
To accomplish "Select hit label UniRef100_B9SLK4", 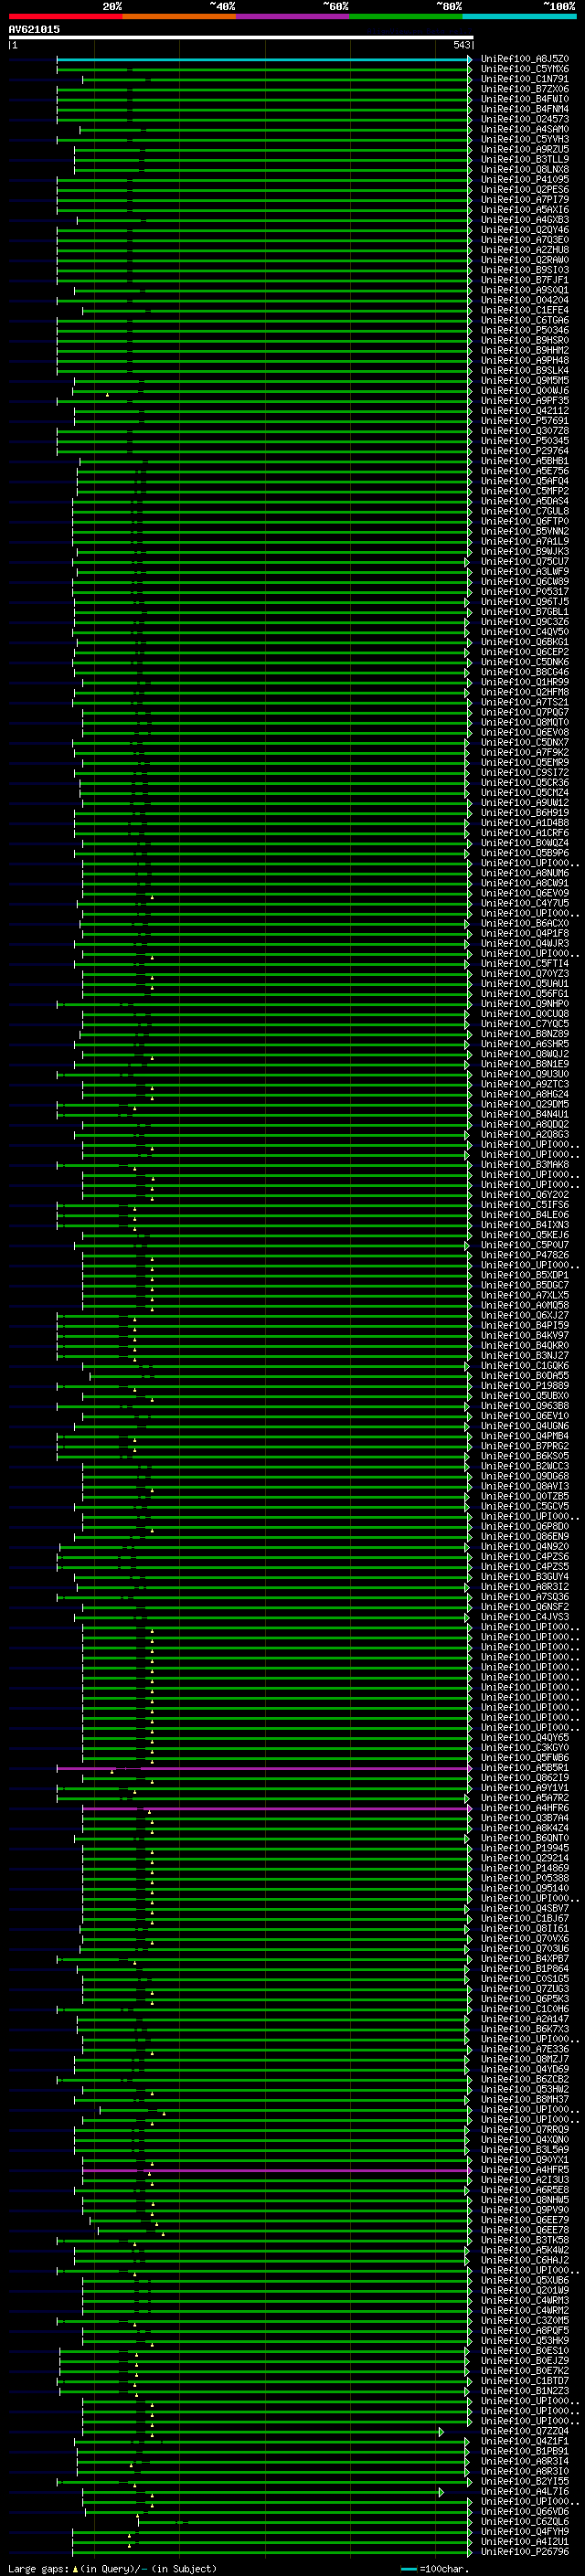I will coord(524,371).
